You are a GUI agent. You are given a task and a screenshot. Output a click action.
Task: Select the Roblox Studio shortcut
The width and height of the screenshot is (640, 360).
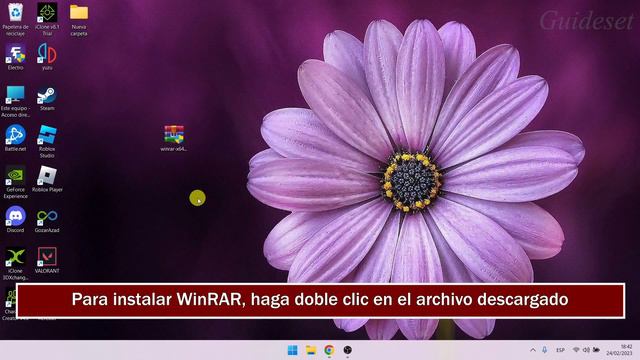47,142
